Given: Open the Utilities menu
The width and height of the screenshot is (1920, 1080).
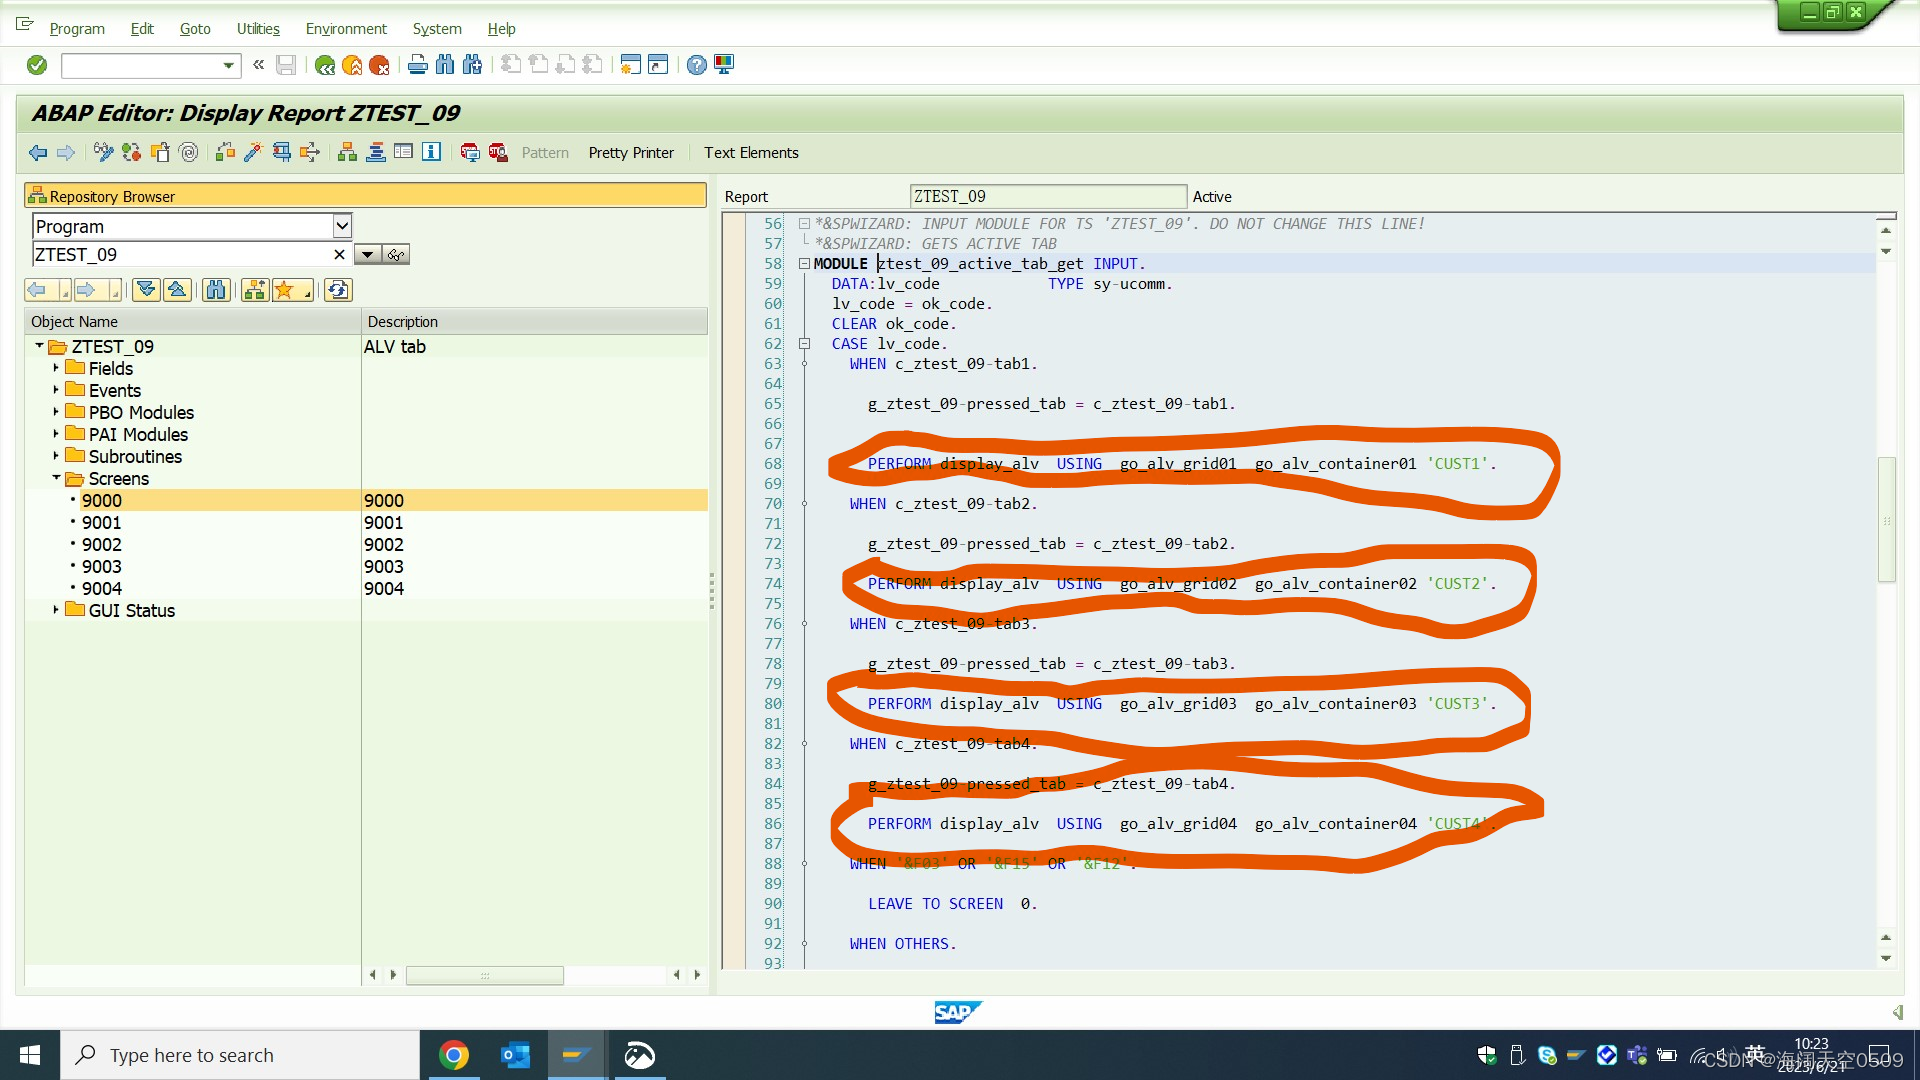Looking at the screenshot, I should (257, 29).
